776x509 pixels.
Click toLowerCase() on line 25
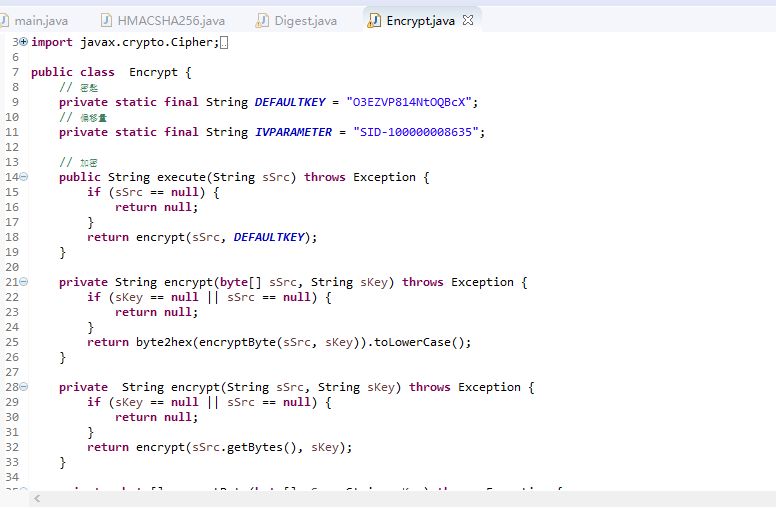(419, 342)
